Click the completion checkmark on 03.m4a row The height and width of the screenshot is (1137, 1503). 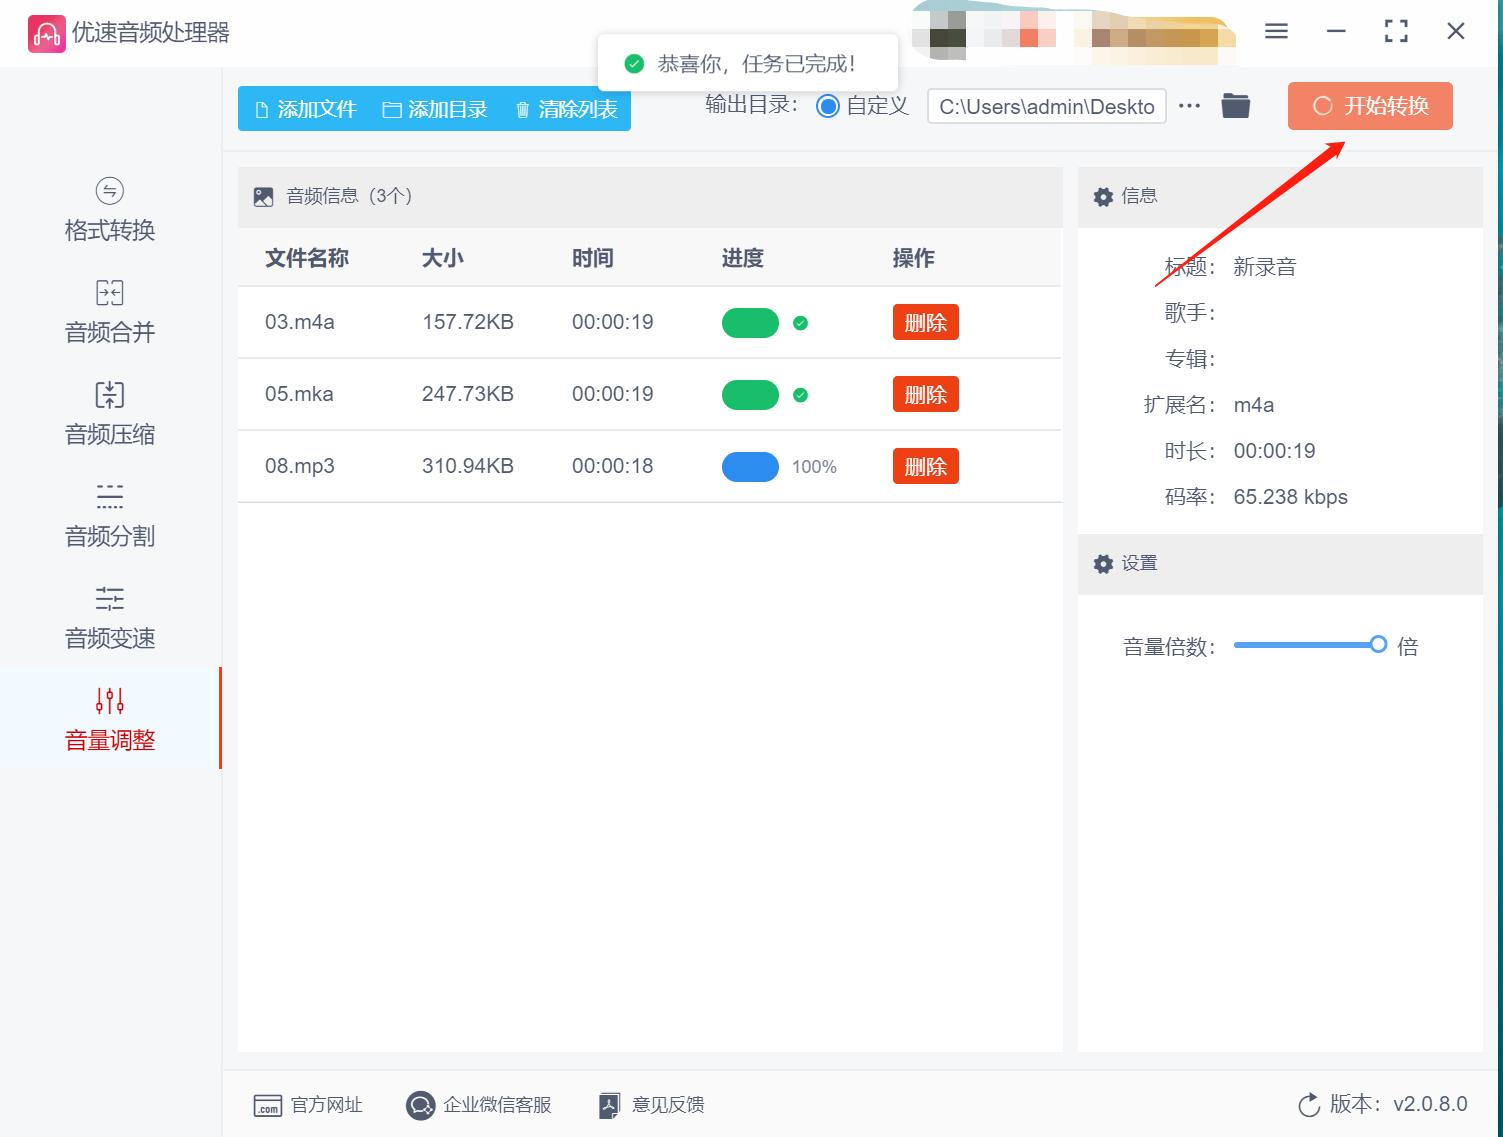[798, 323]
